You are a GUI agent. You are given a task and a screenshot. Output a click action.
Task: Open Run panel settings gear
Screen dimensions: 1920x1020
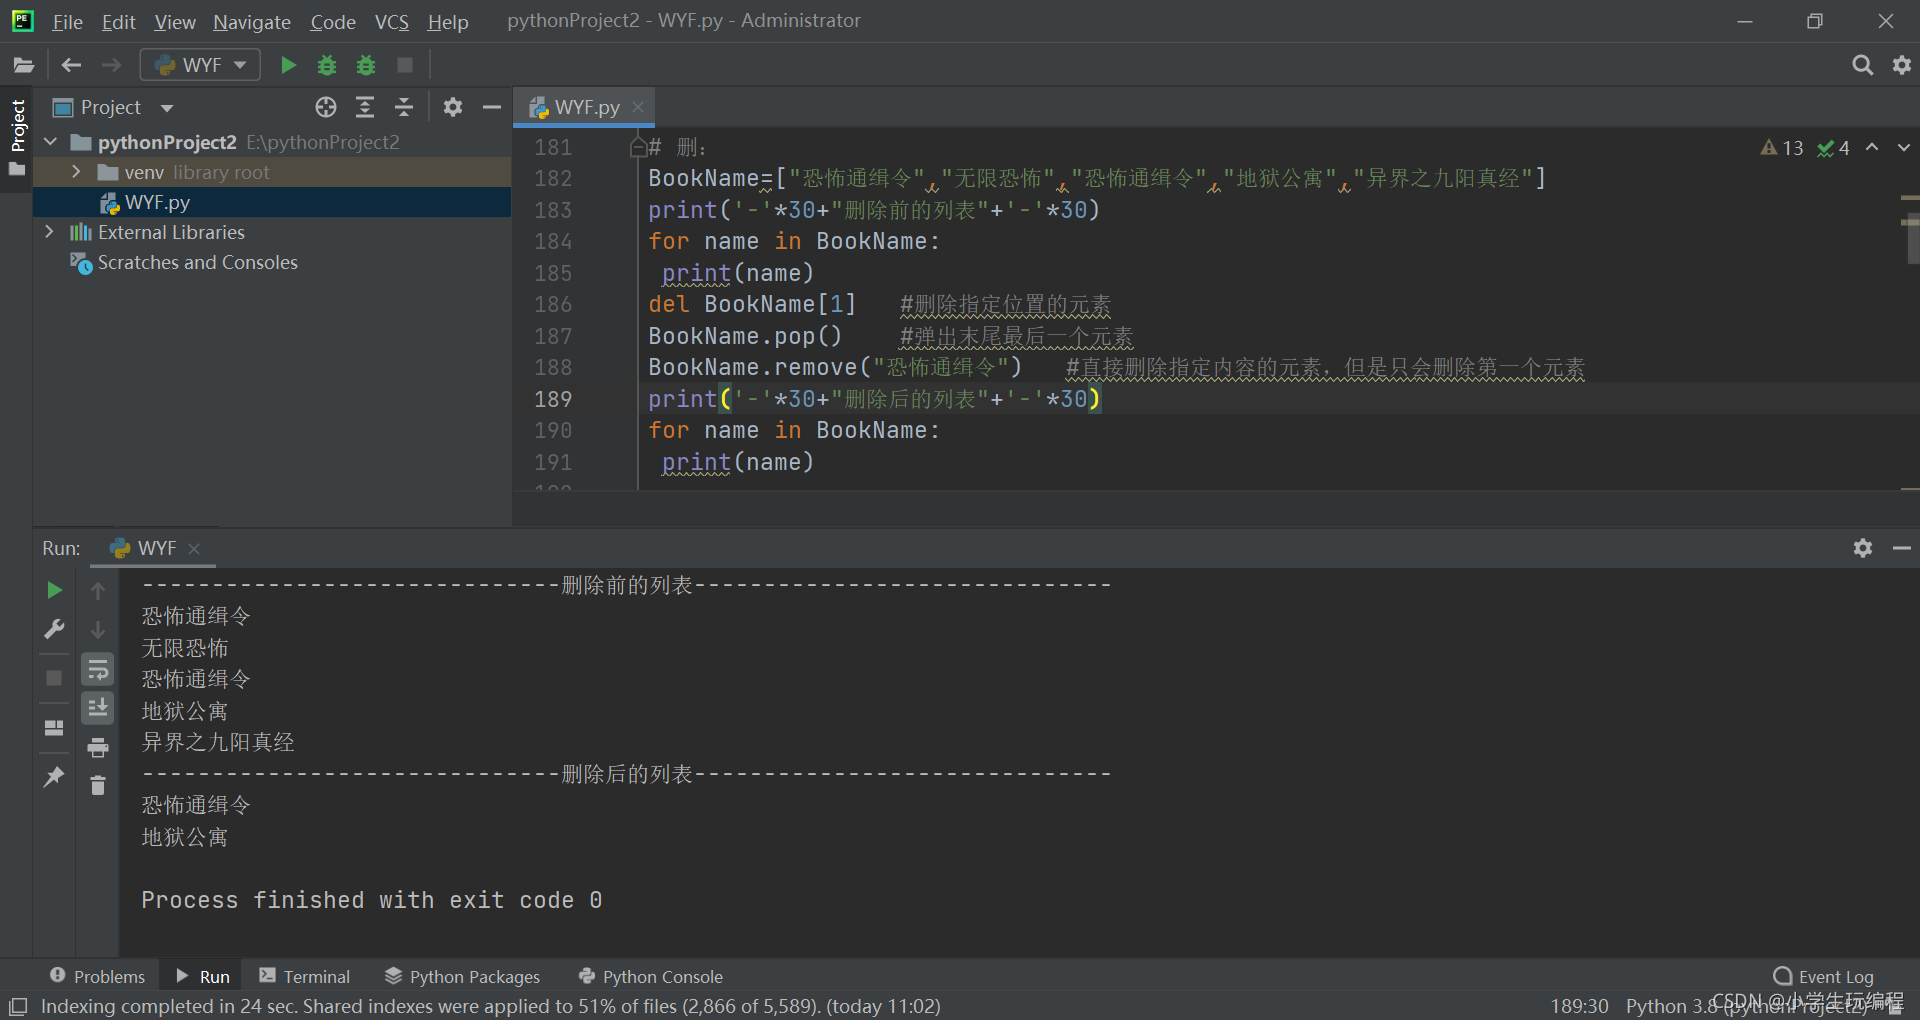point(1863,548)
